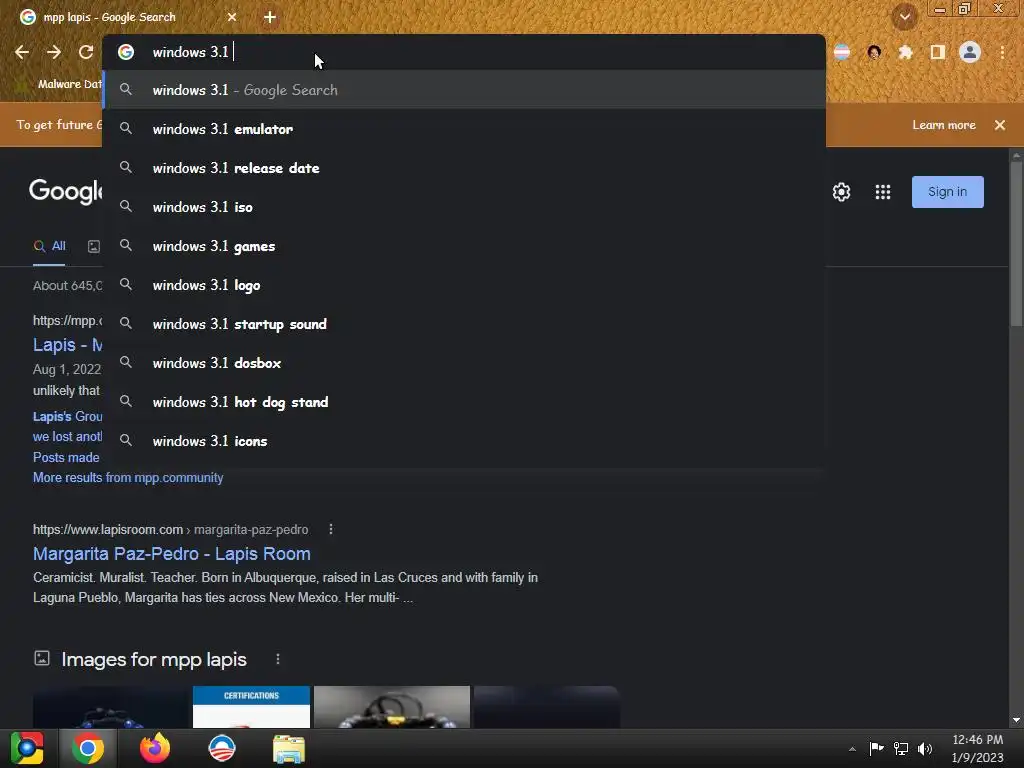The image size is (1024, 768).
Task: Dismiss the orange notification bar with X
Action: [1000, 125]
